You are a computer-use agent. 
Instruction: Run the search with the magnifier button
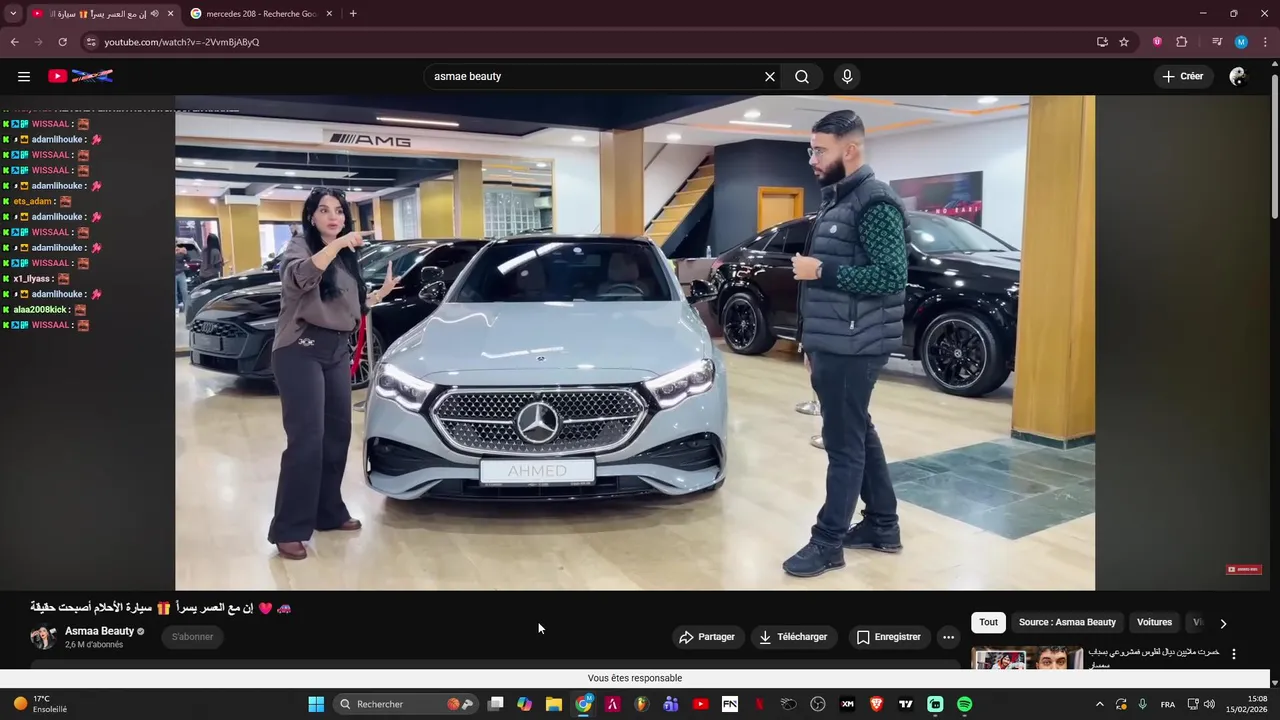(802, 76)
